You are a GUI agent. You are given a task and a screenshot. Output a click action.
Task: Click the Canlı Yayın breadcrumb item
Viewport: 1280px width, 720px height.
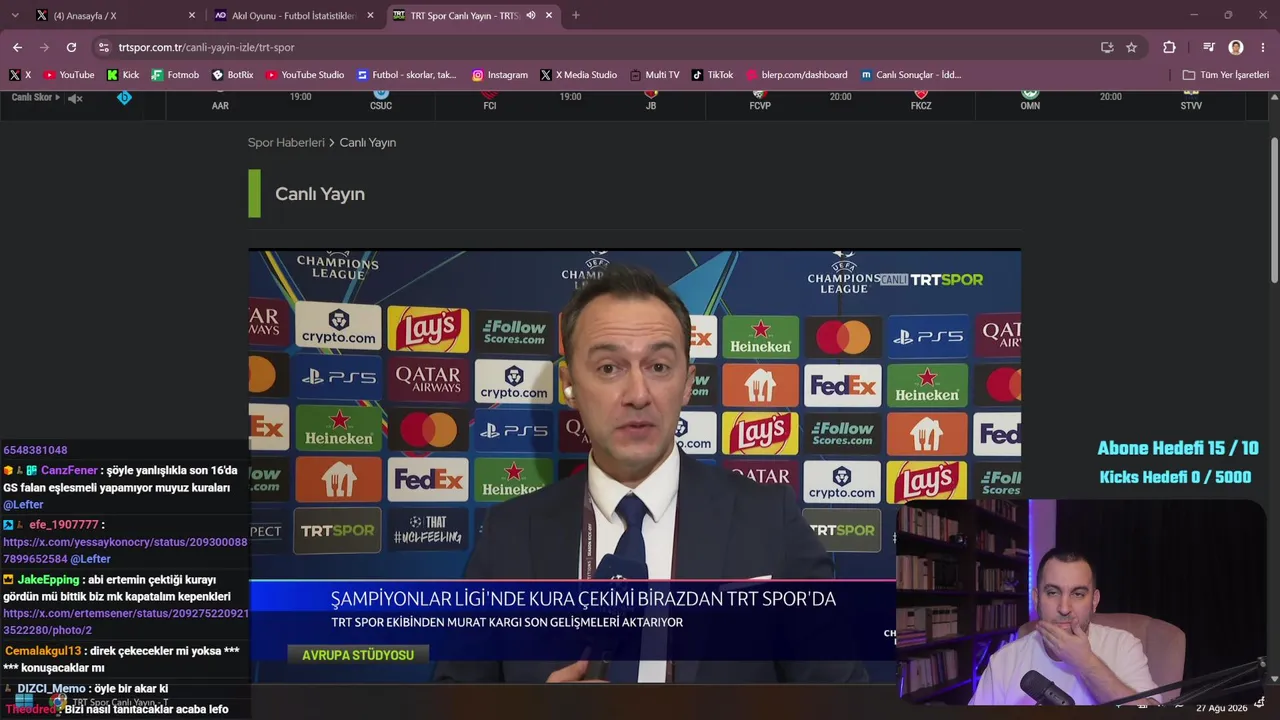click(x=368, y=143)
